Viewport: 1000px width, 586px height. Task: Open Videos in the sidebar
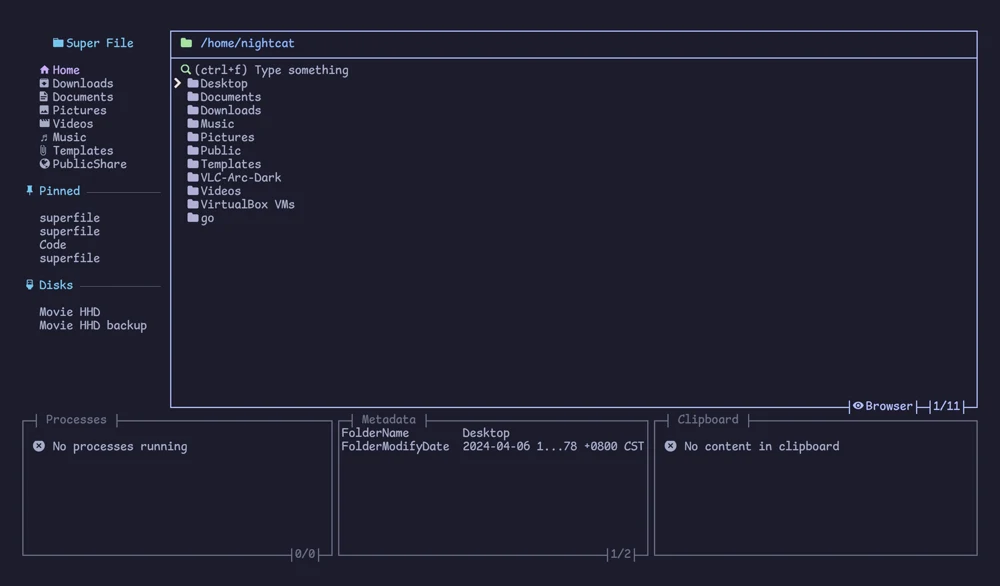click(72, 123)
